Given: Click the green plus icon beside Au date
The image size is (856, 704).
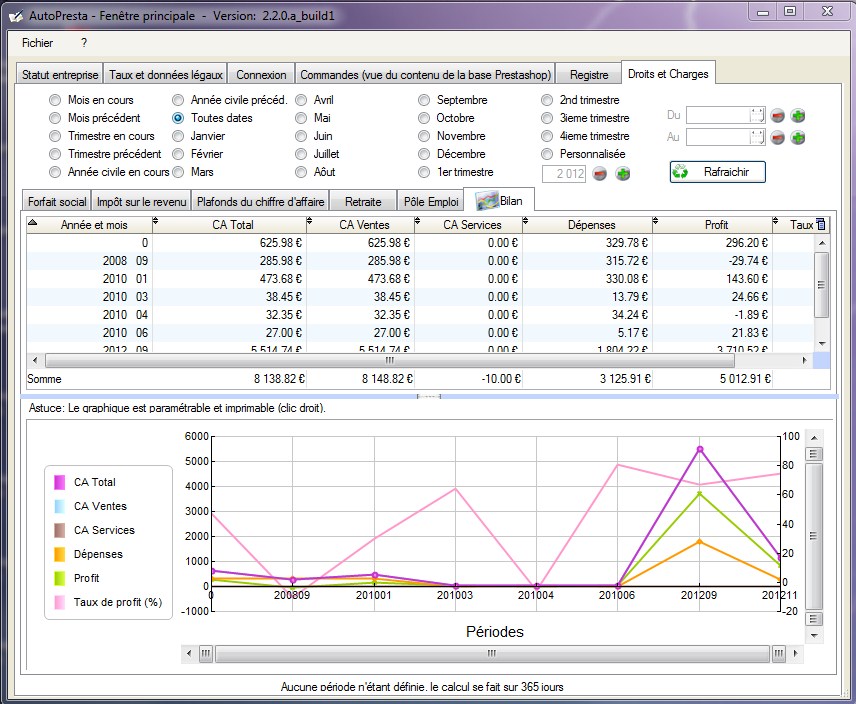Looking at the screenshot, I should pyautogui.click(x=798, y=138).
